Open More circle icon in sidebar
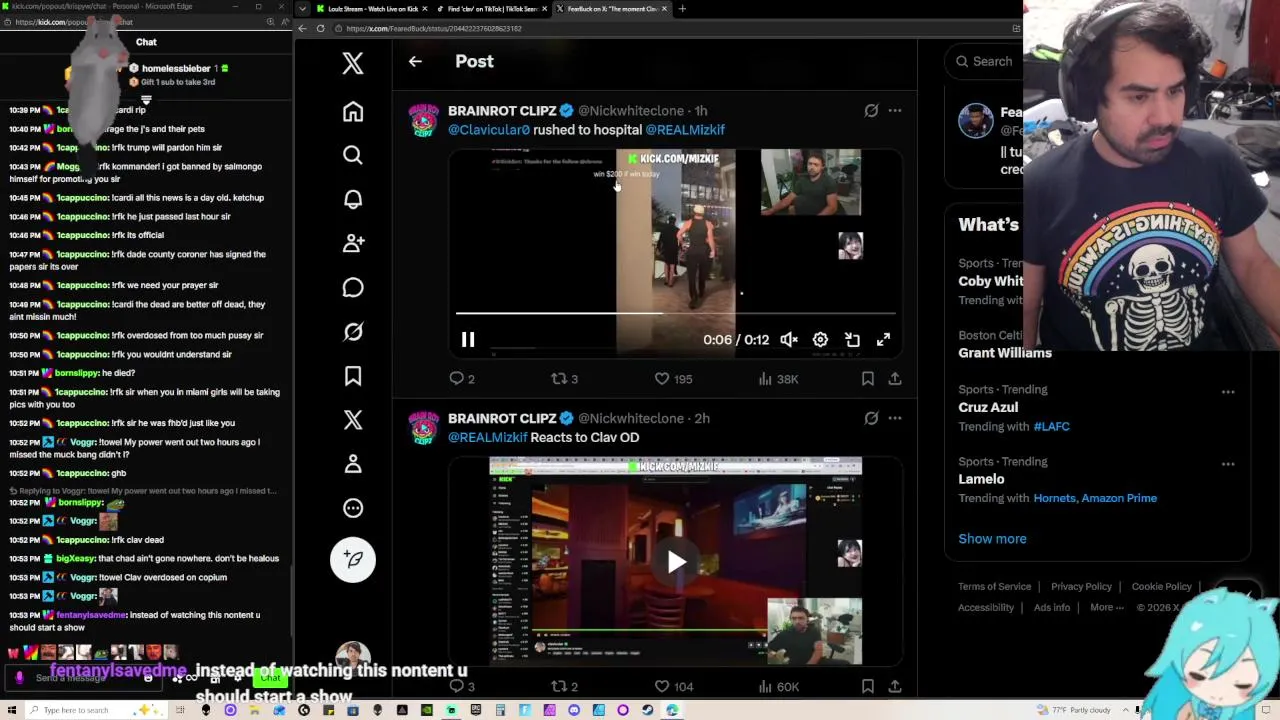This screenshot has height=720, width=1280. tap(353, 508)
